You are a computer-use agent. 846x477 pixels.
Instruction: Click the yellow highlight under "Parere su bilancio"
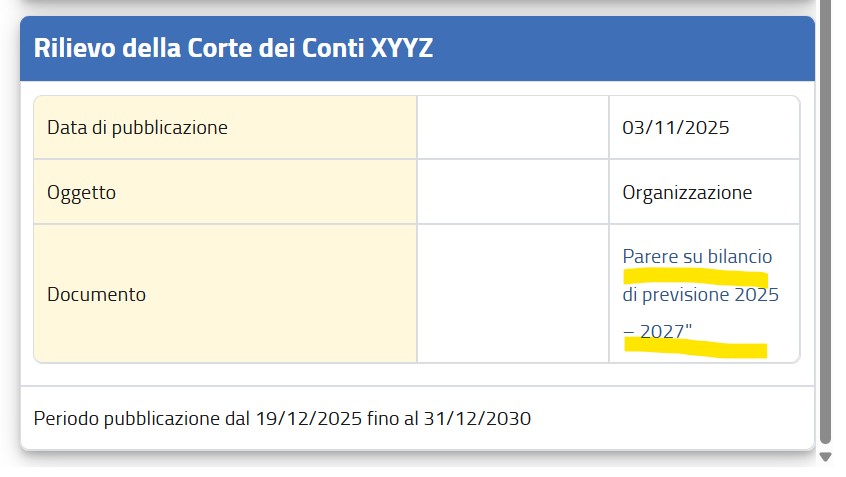tap(695, 276)
